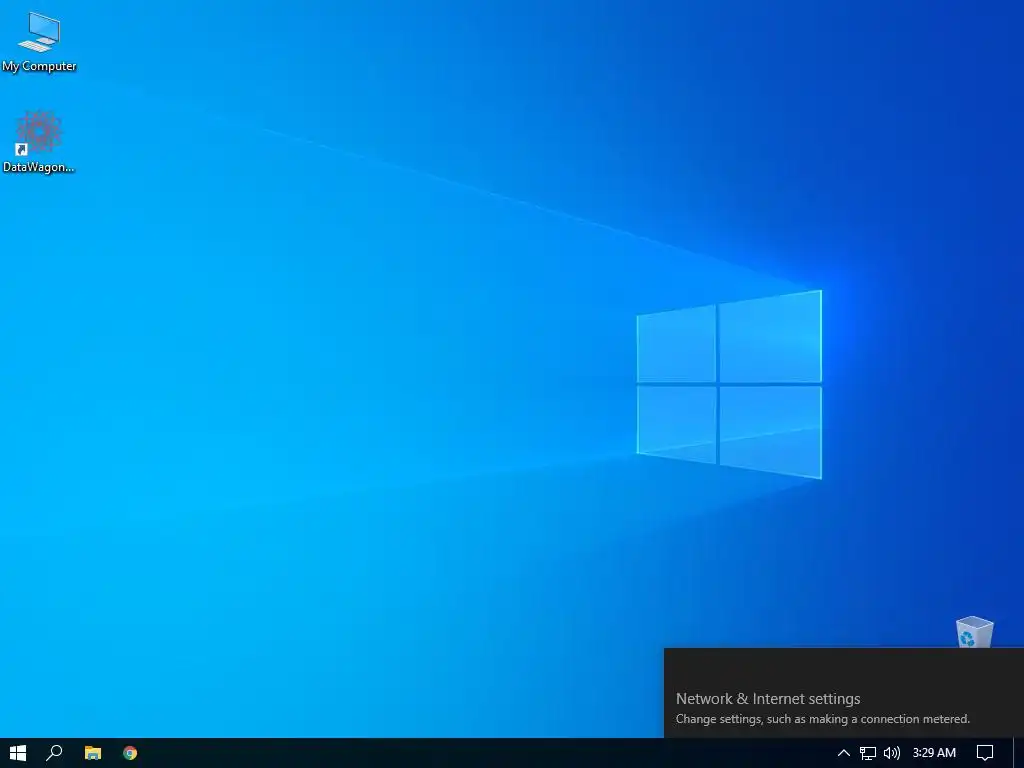Select the DataWagon desktop shortcut
Screen dimensions: 1024x768
click(39, 142)
